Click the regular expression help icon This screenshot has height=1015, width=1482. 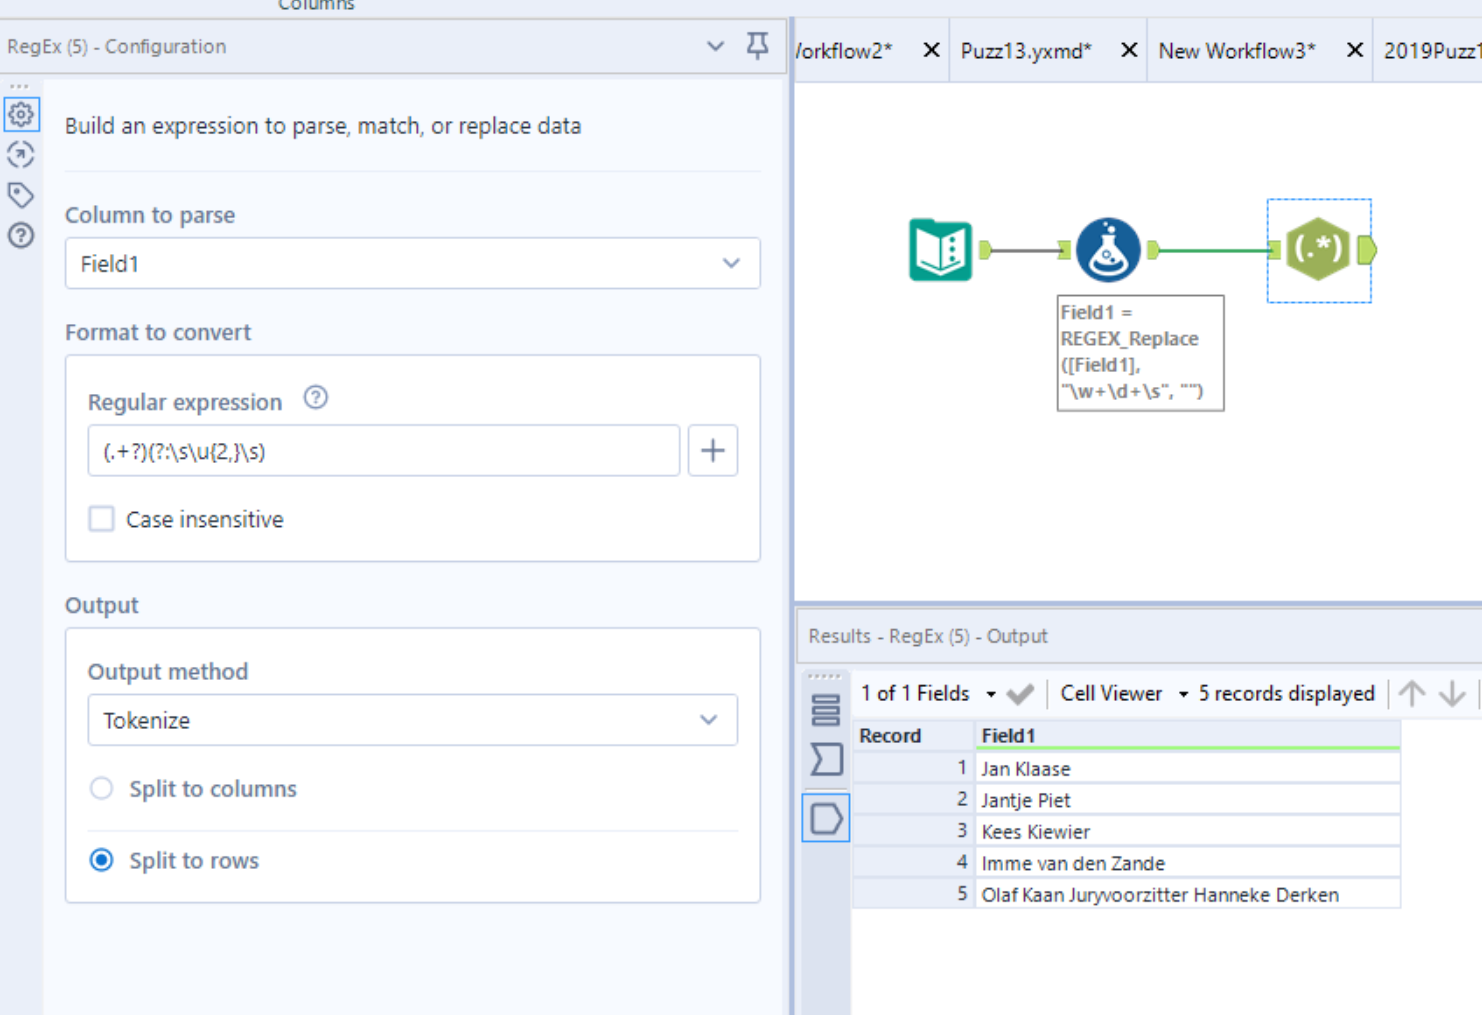316,398
